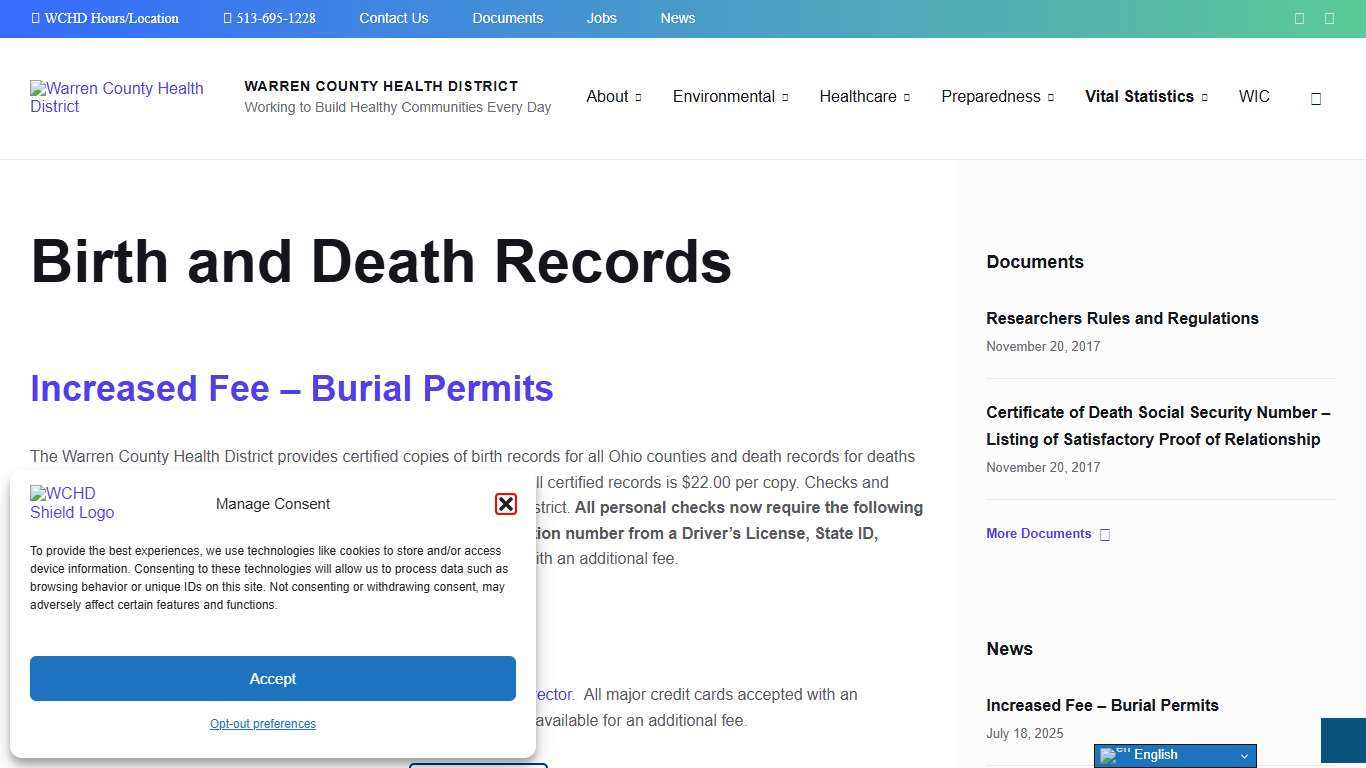Click the phone icon in the top bar
The image size is (1366, 768).
pos(228,18)
